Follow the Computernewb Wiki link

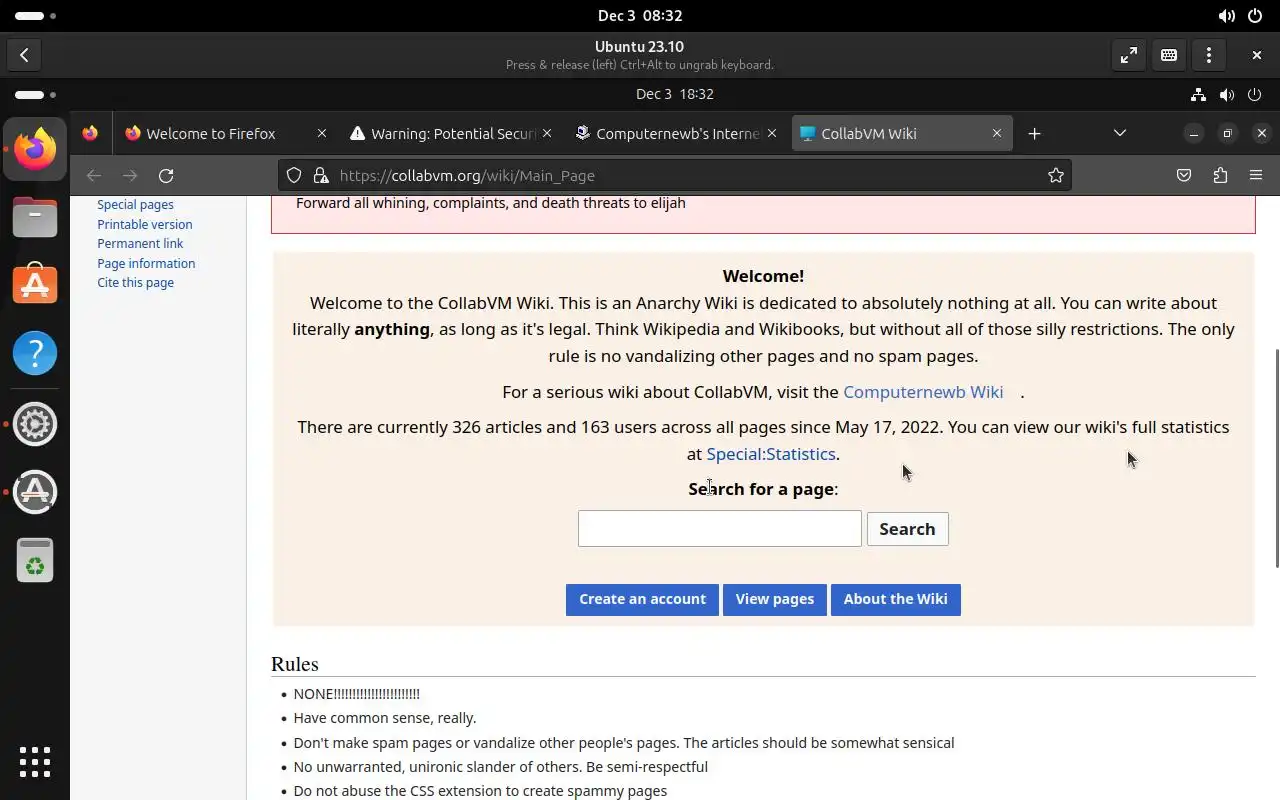pos(923,392)
